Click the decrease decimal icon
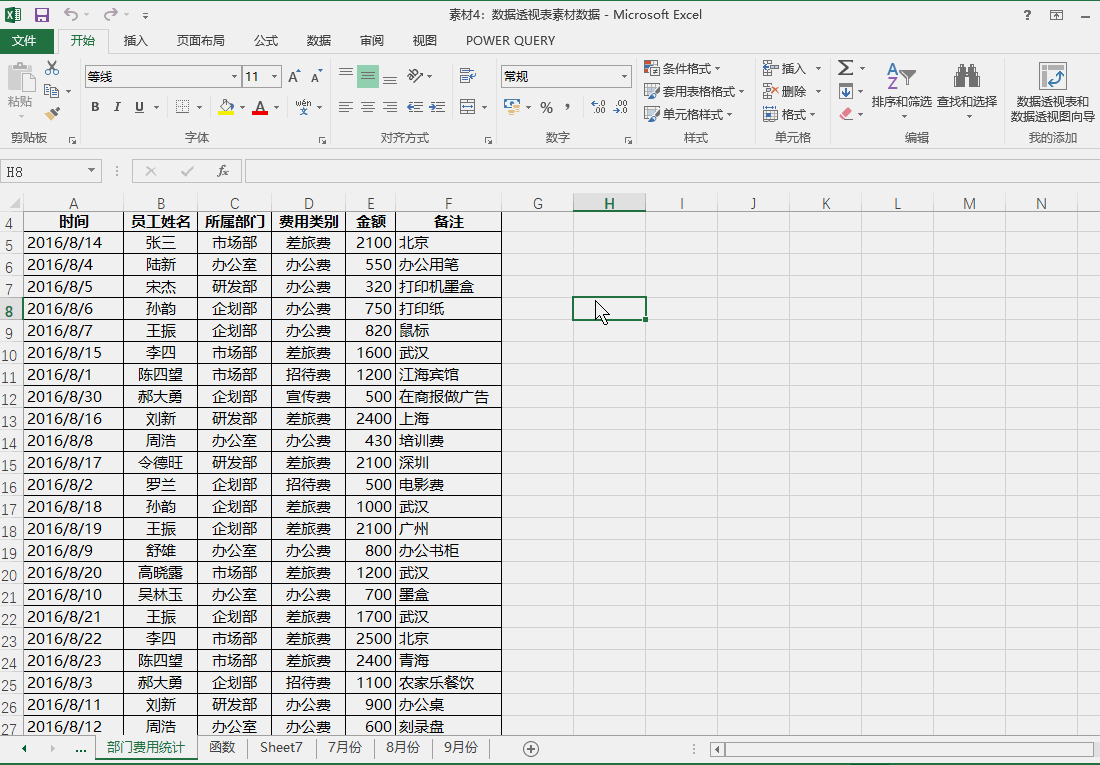The height and width of the screenshot is (765, 1100). point(621,107)
